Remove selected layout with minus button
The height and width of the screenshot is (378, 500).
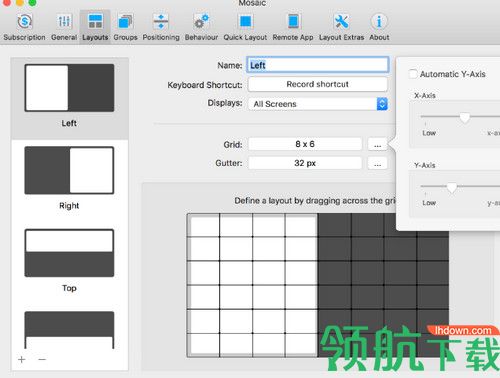42,359
